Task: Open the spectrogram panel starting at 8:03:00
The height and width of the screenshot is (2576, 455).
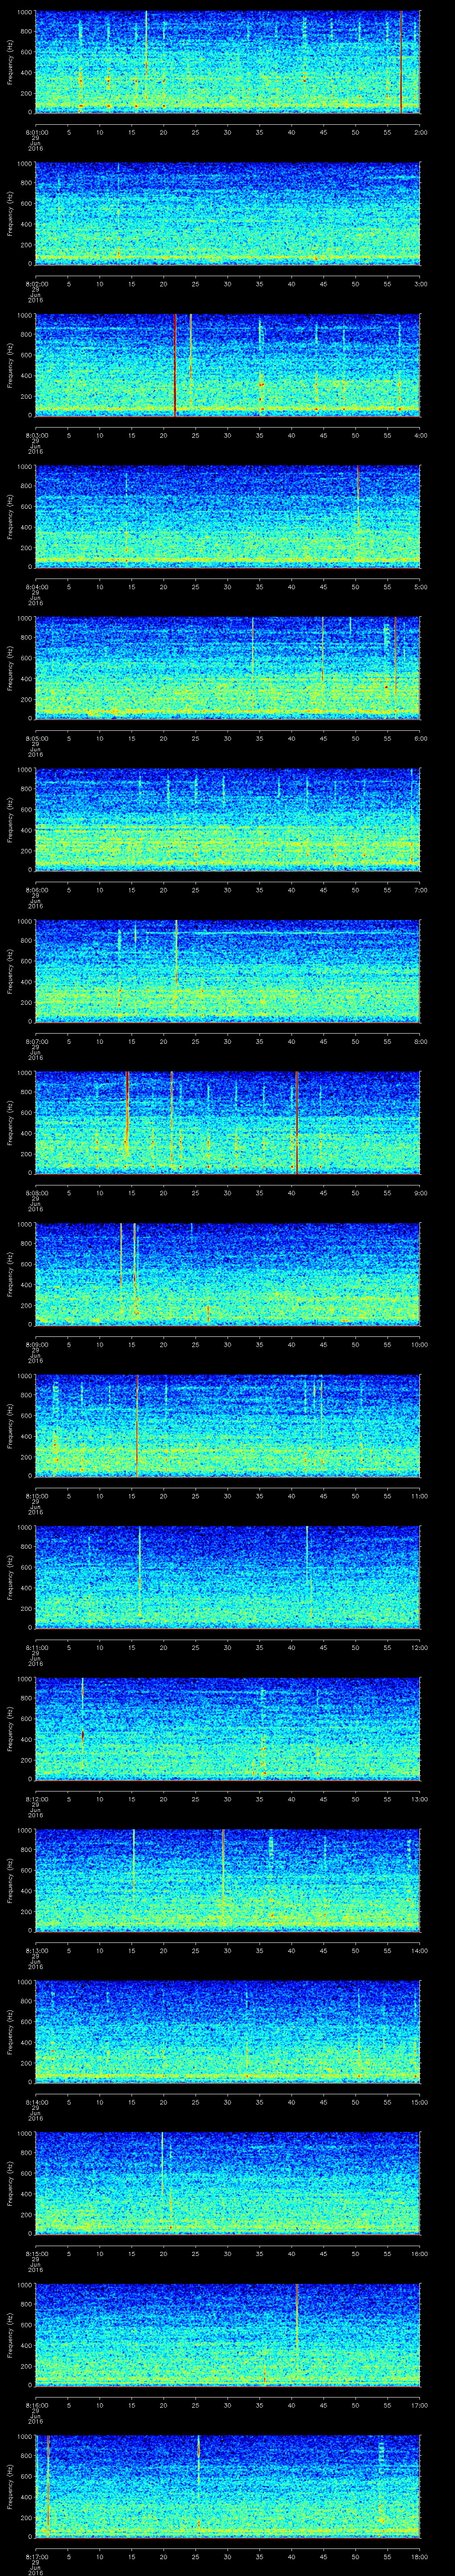Action: point(228,365)
